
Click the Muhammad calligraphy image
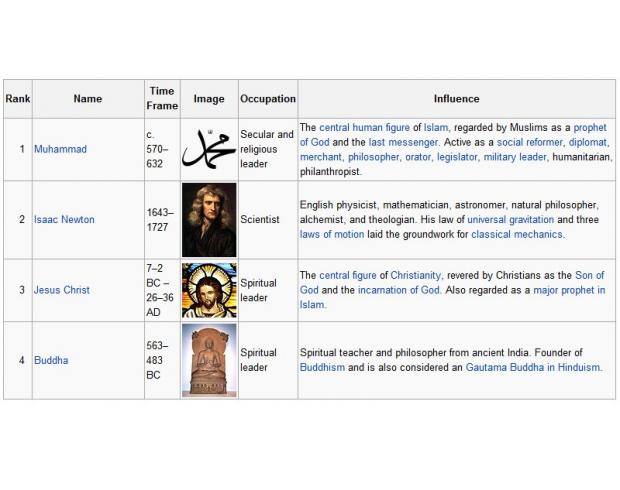(209, 149)
